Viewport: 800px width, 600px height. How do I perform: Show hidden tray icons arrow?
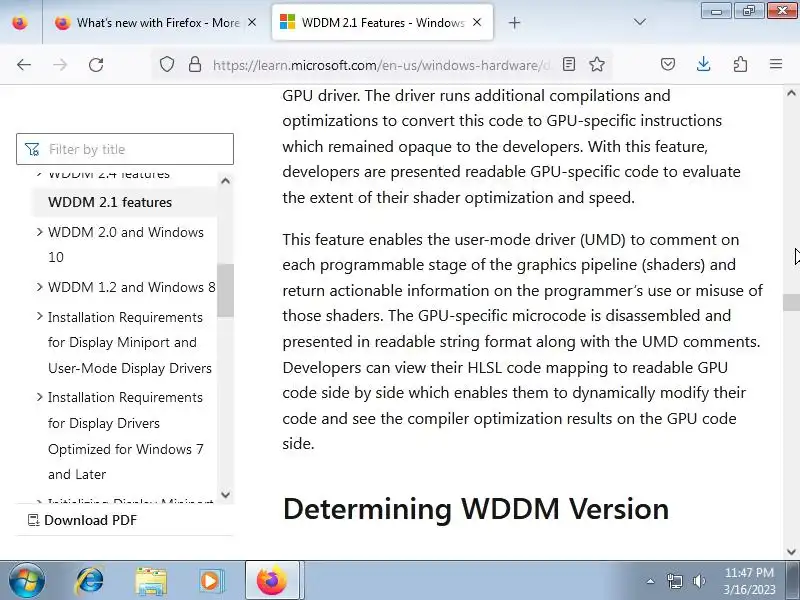click(x=651, y=581)
